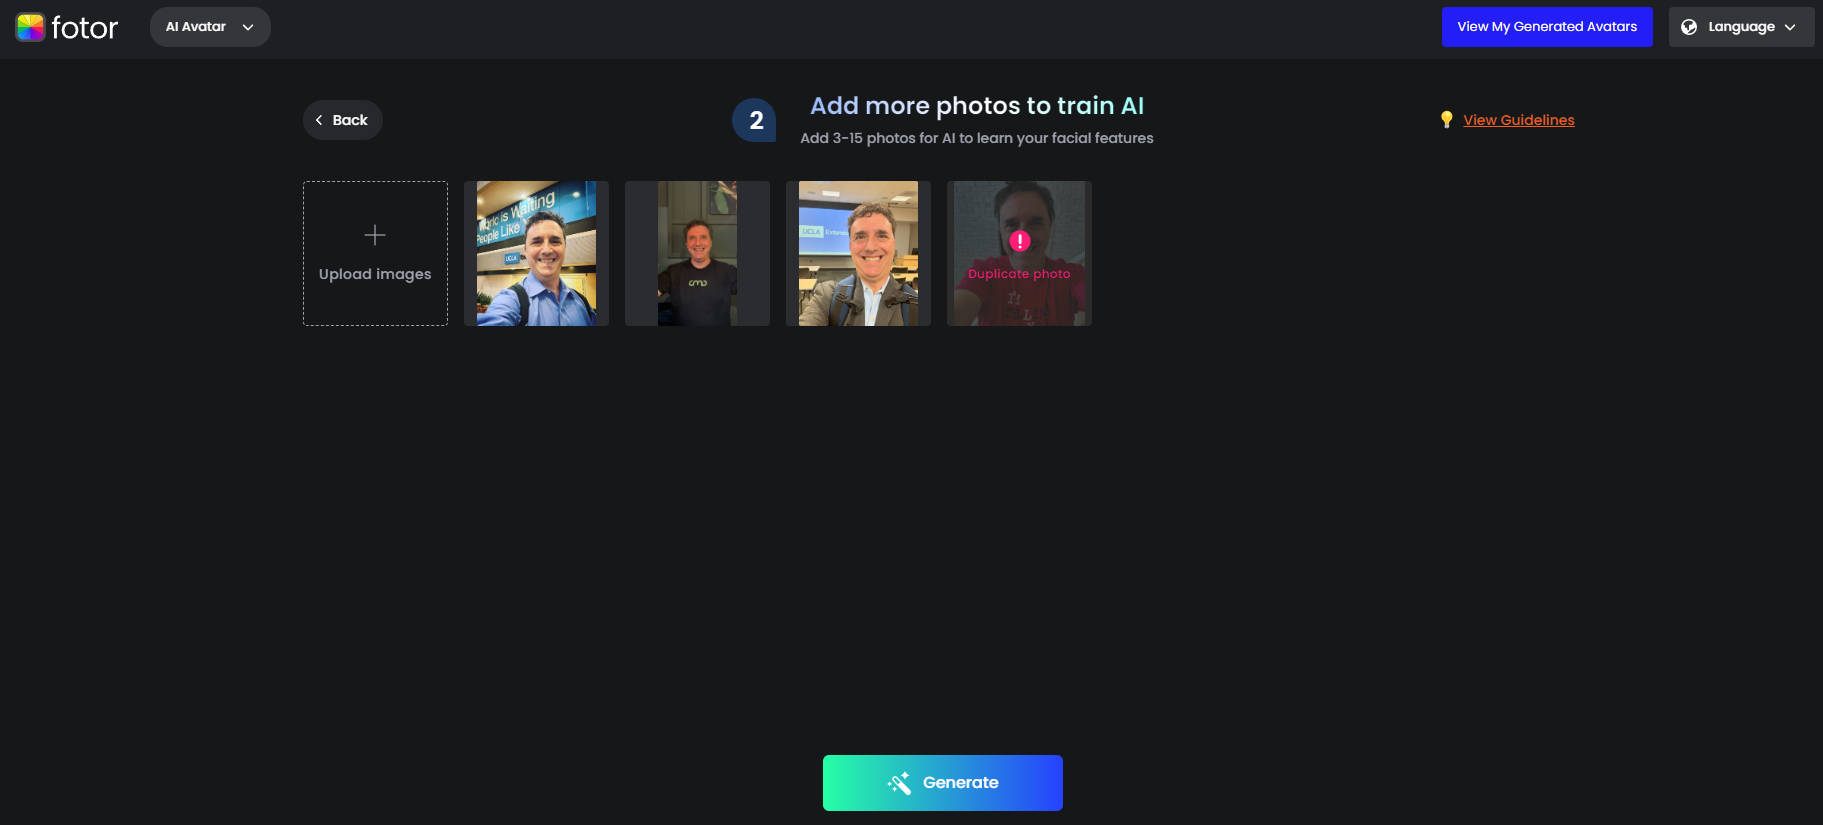Click the Generate button
The image size is (1823, 825).
(x=943, y=783)
